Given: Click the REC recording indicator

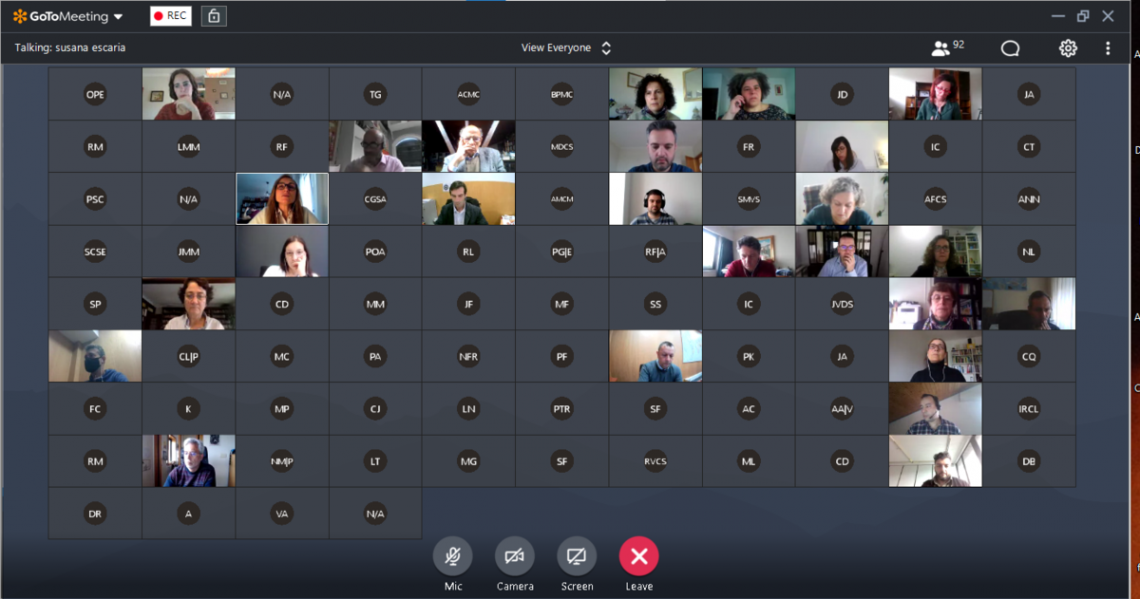Looking at the screenshot, I should pyautogui.click(x=170, y=16).
